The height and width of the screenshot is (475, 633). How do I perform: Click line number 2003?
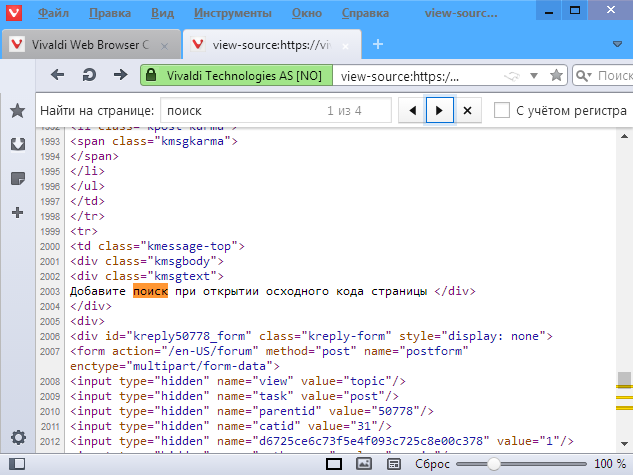[50, 291]
